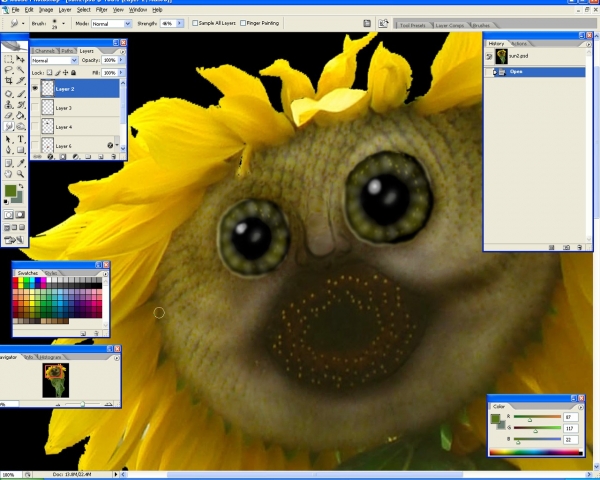Viewport: 600px width, 480px height.
Task: Open the File menu
Action: point(15,10)
